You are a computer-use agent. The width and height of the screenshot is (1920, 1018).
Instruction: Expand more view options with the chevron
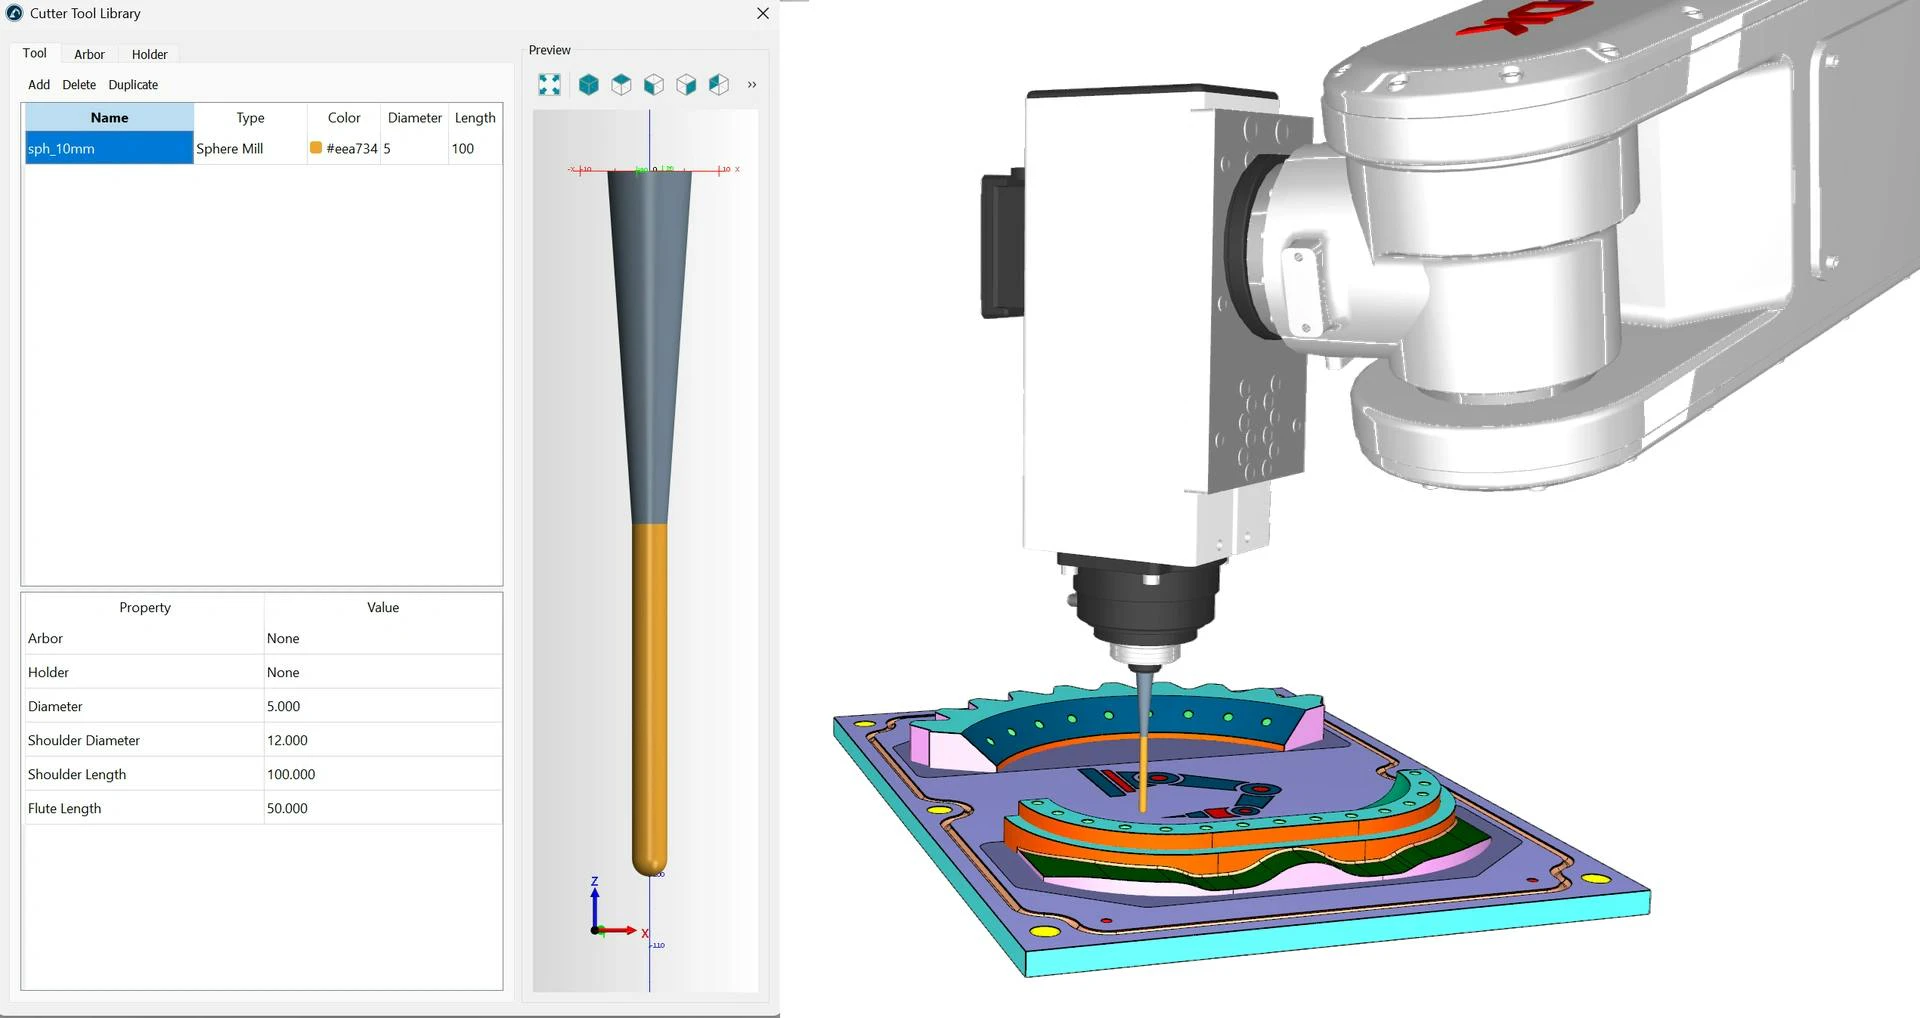point(752,84)
